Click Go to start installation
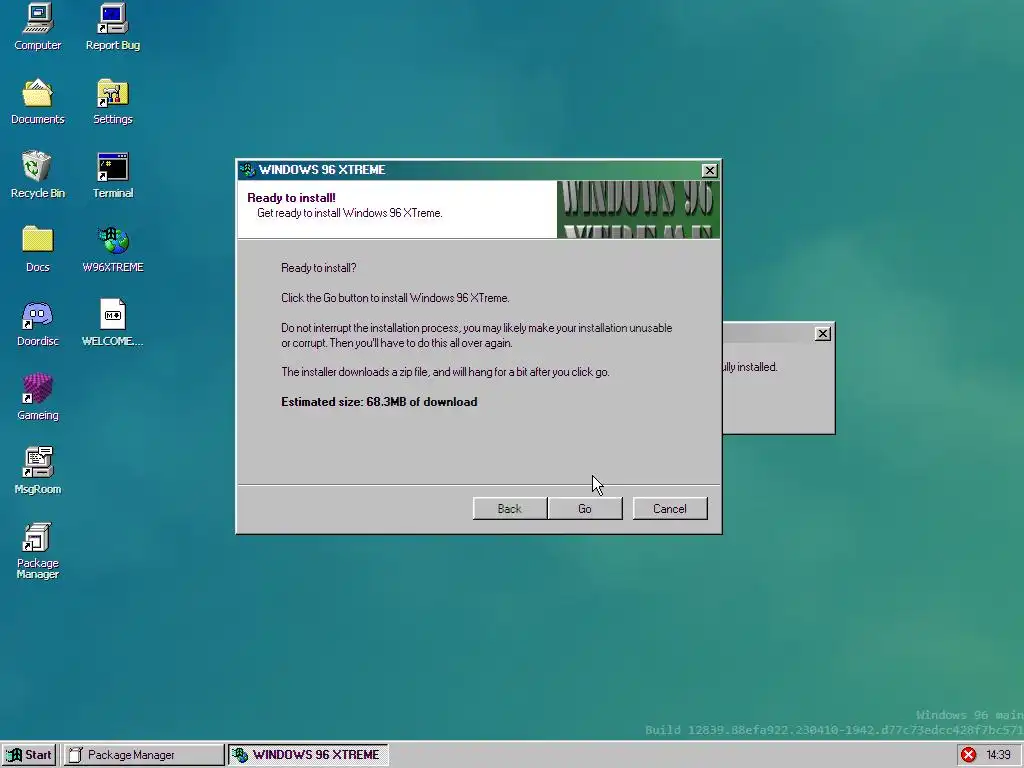The image size is (1024, 768). (x=585, y=509)
